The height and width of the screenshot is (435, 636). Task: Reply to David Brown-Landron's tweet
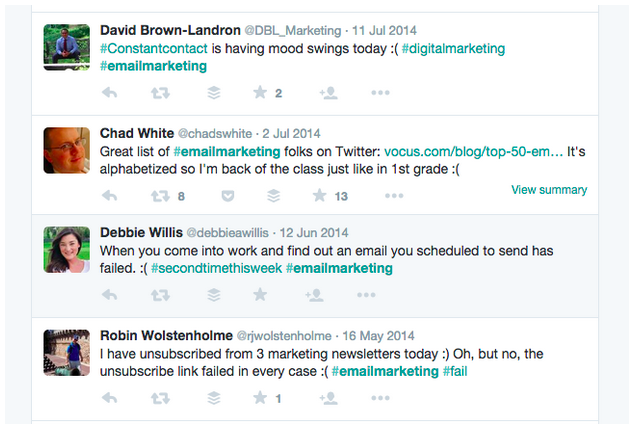click(110, 93)
